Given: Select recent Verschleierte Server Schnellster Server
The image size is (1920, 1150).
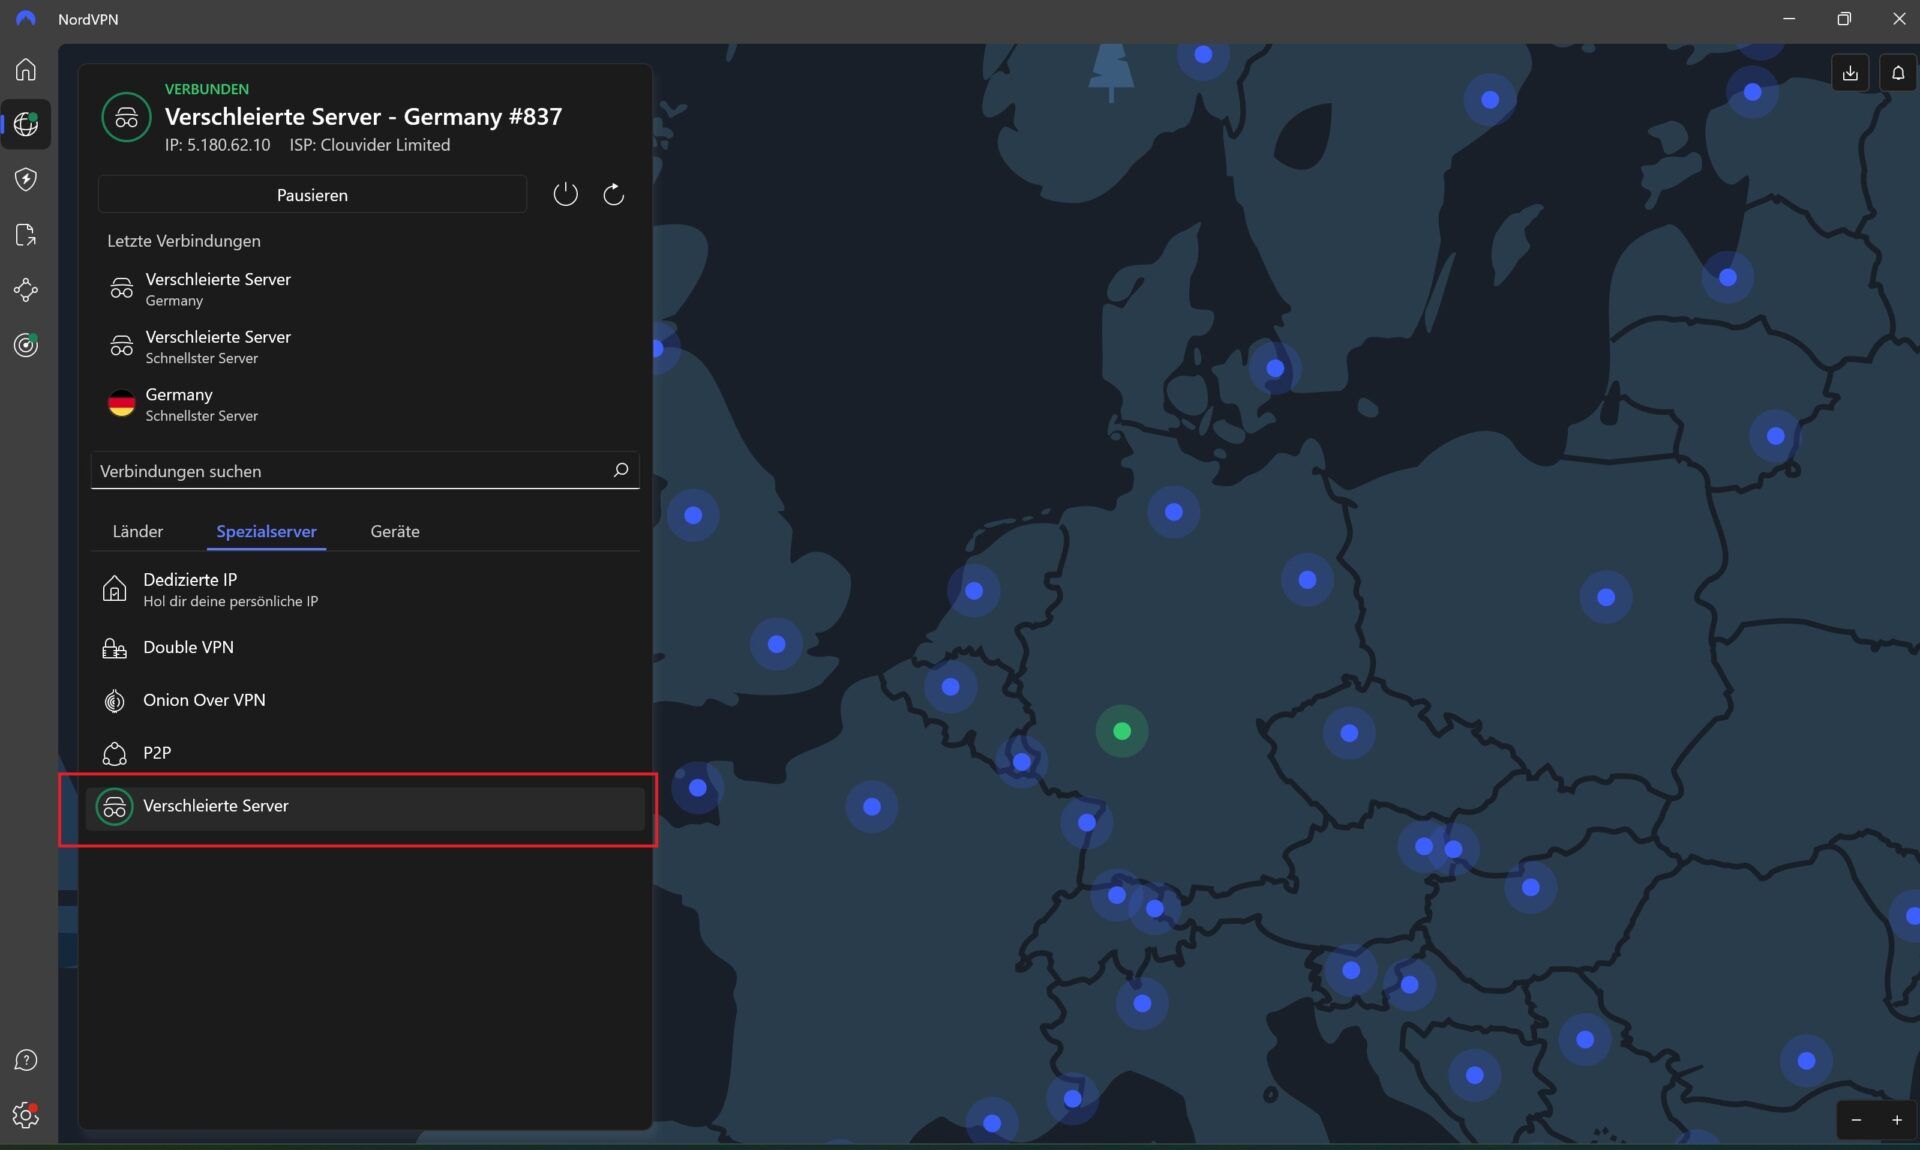Looking at the screenshot, I should [365, 346].
